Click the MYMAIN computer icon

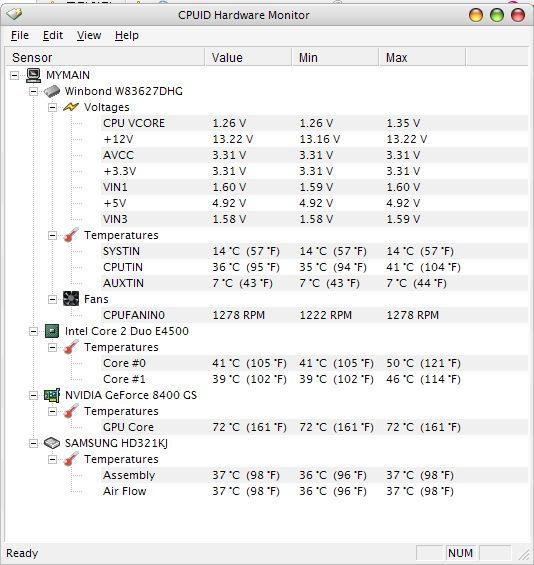click(34, 75)
